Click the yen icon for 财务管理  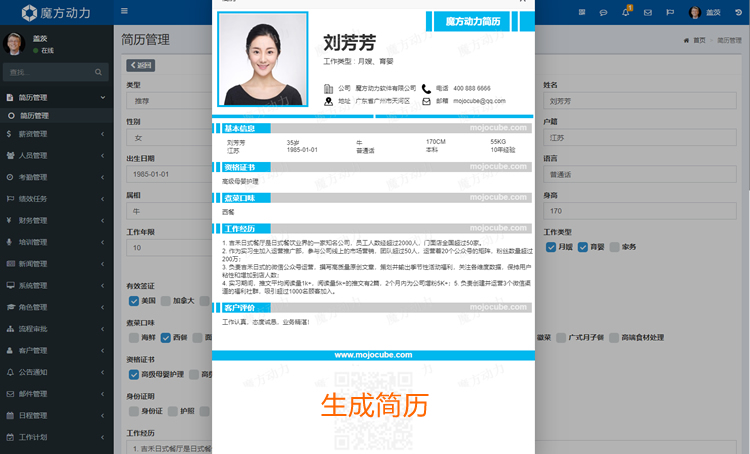coord(9,221)
